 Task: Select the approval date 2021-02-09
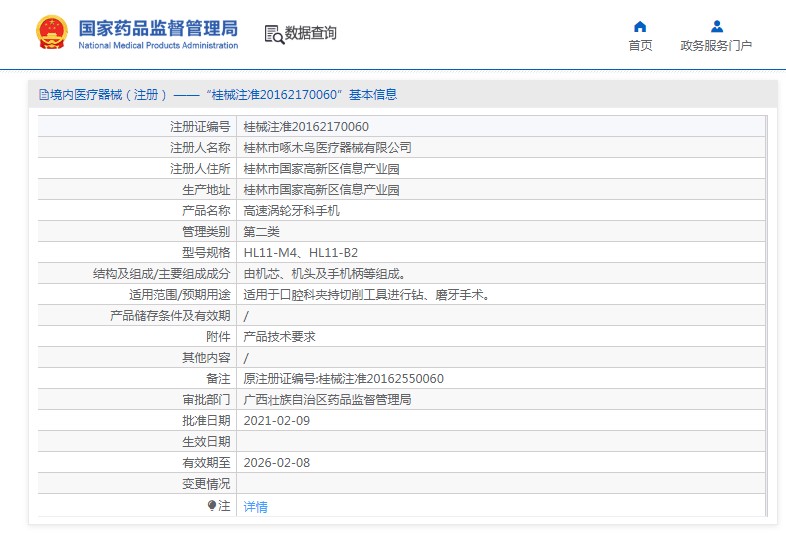(x=275, y=421)
